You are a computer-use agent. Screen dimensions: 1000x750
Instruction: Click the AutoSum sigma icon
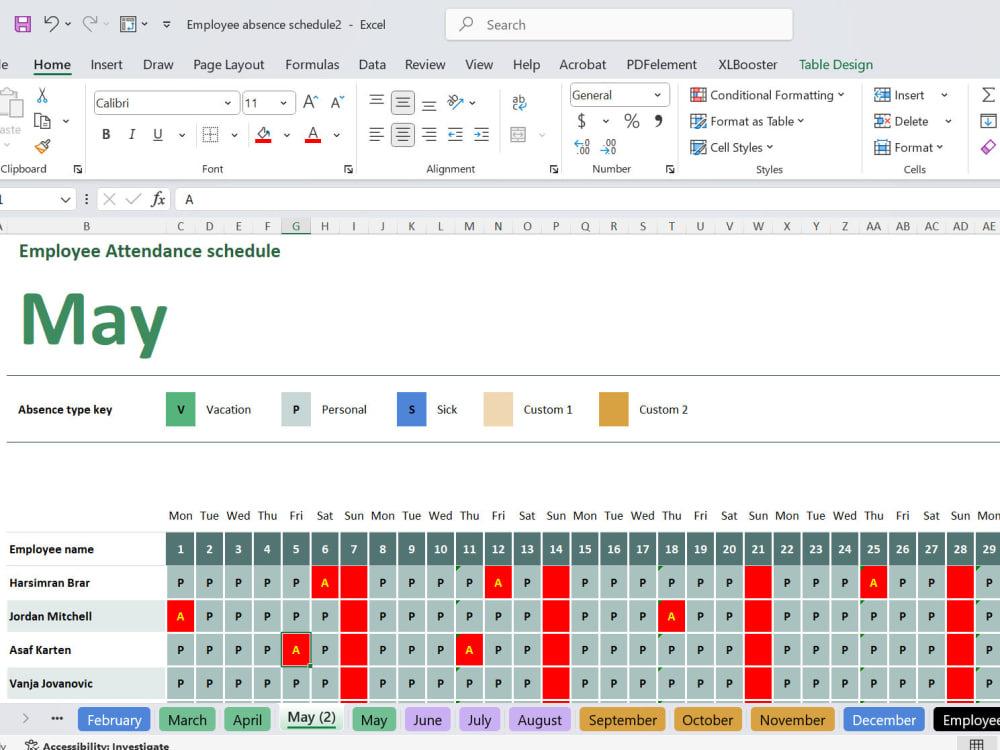click(988, 95)
